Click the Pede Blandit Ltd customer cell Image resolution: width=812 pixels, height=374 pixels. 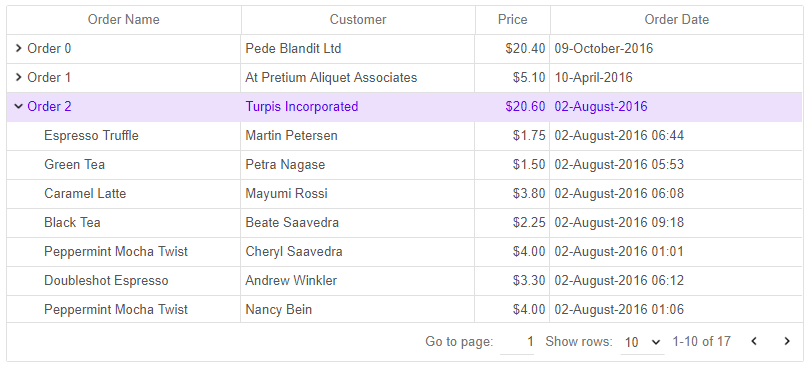pos(358,49)
